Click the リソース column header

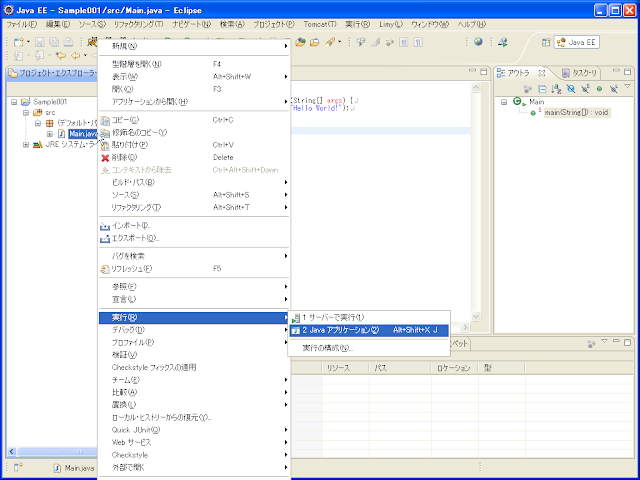tap(346, 368)
